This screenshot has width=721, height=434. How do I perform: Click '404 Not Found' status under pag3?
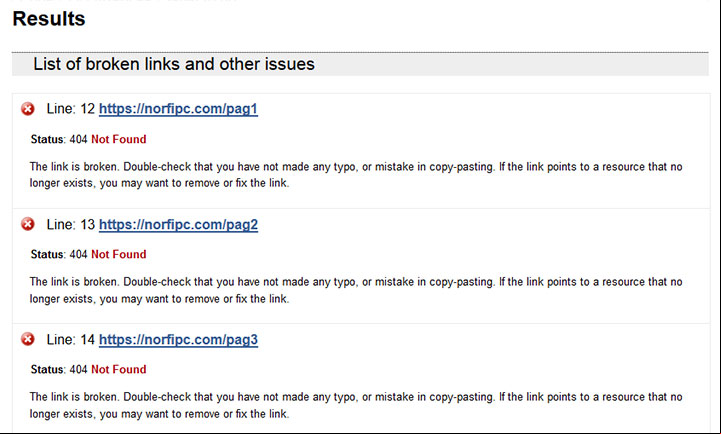[x=108, y=369]
